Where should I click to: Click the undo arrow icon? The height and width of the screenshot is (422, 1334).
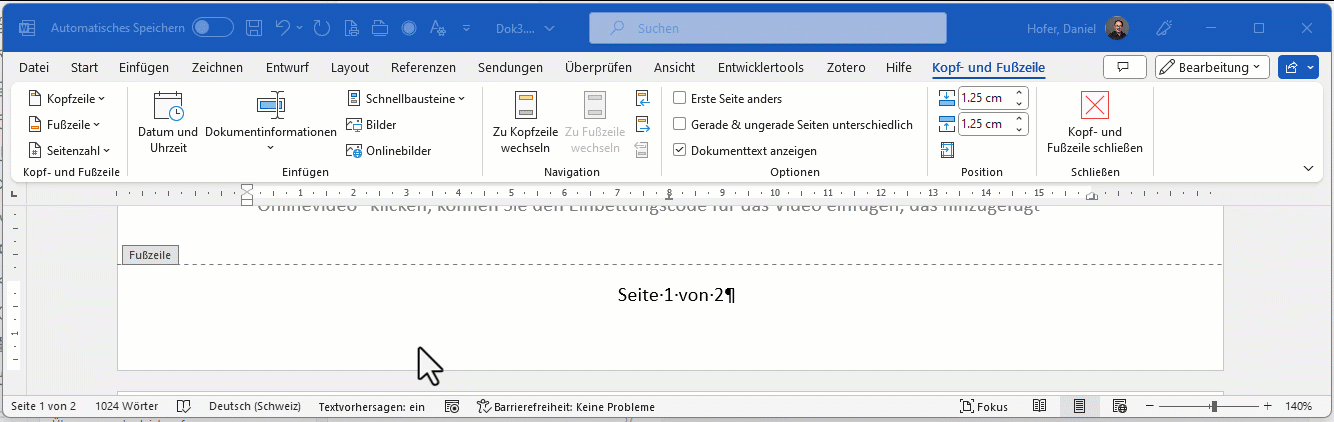[x=283, y=28]
